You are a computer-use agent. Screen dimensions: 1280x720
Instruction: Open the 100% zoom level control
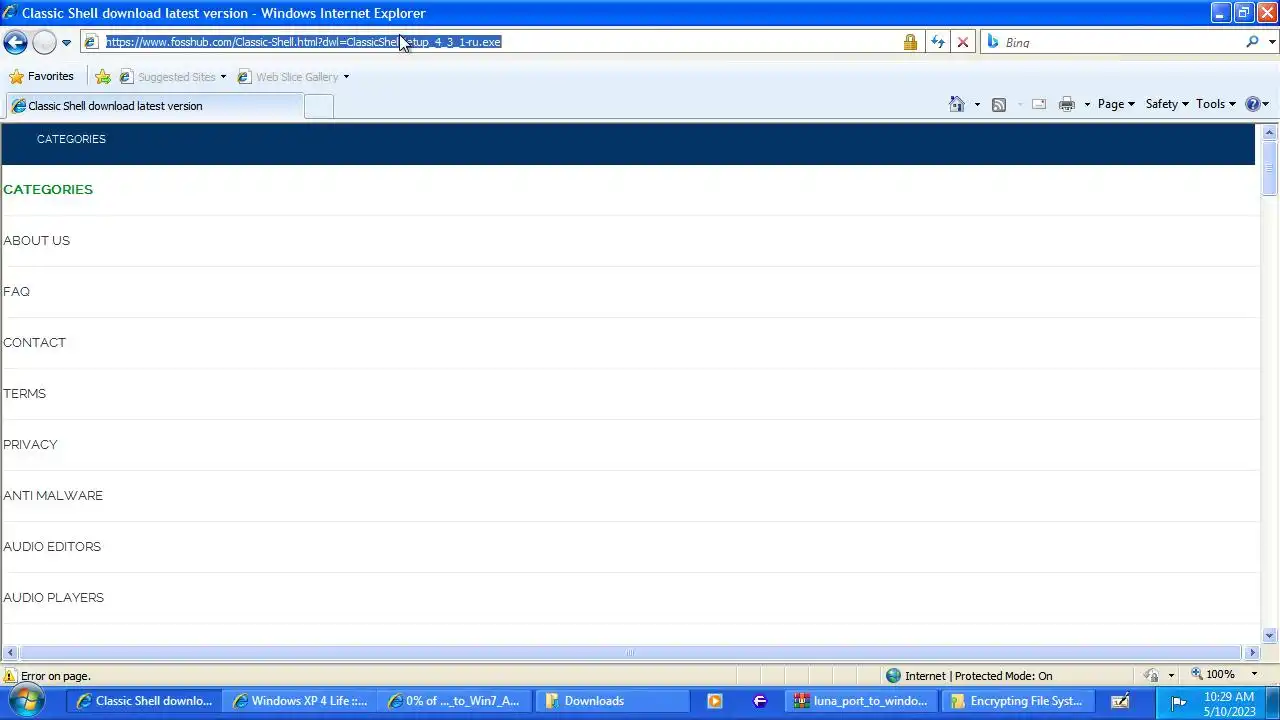(x=1223, y=675)
